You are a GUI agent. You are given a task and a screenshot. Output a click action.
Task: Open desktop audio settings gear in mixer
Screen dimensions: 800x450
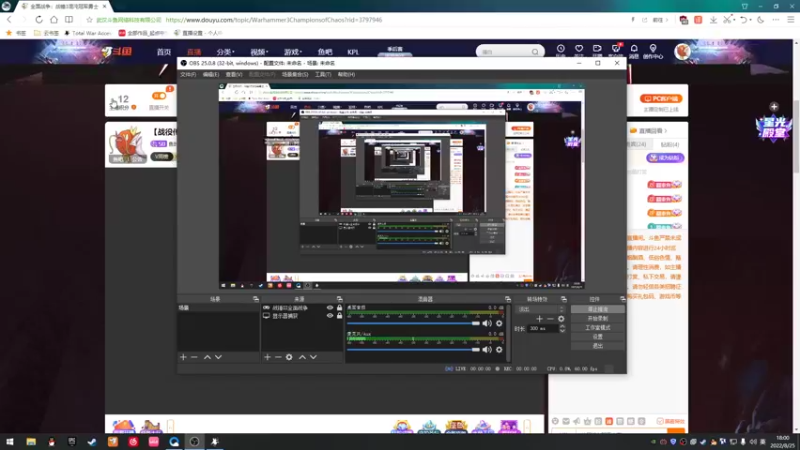point(499,323)
